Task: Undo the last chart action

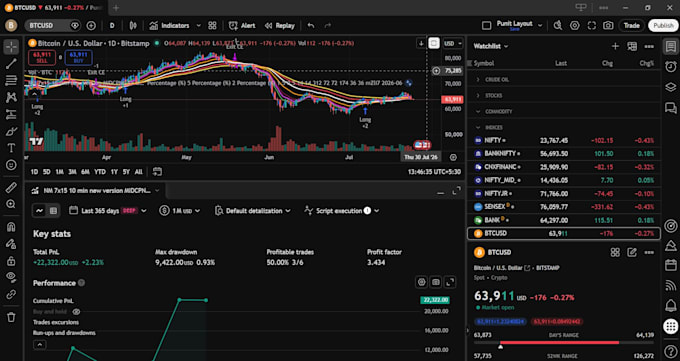Action: point(311,26)
